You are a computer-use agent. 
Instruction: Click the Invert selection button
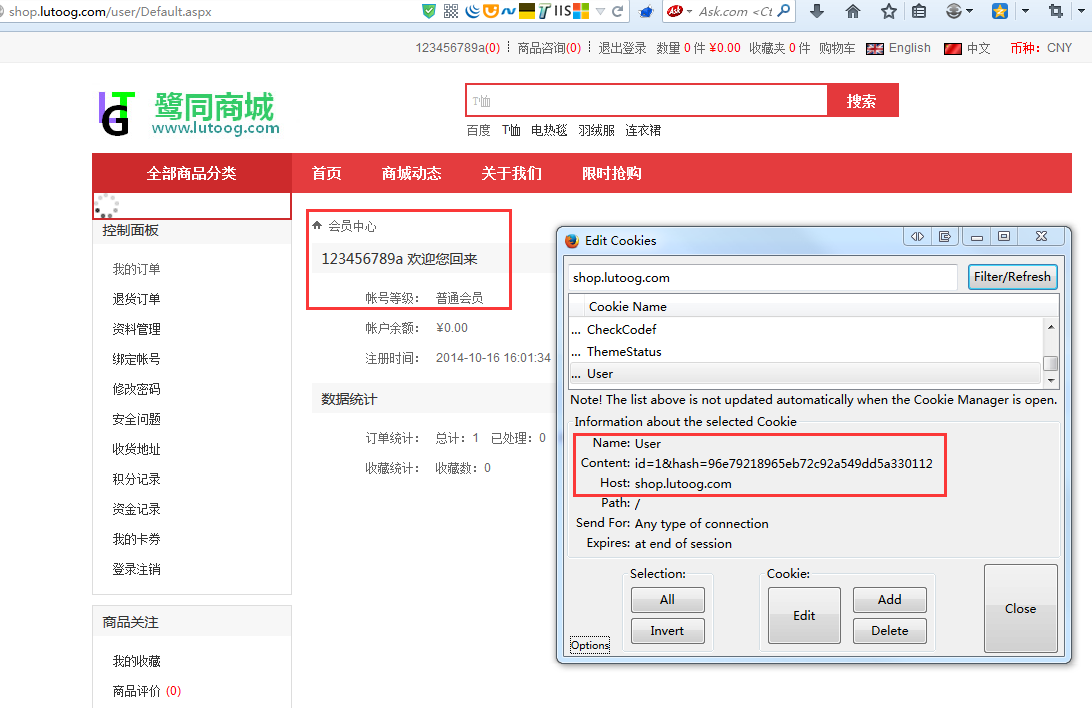coord(667,631)
